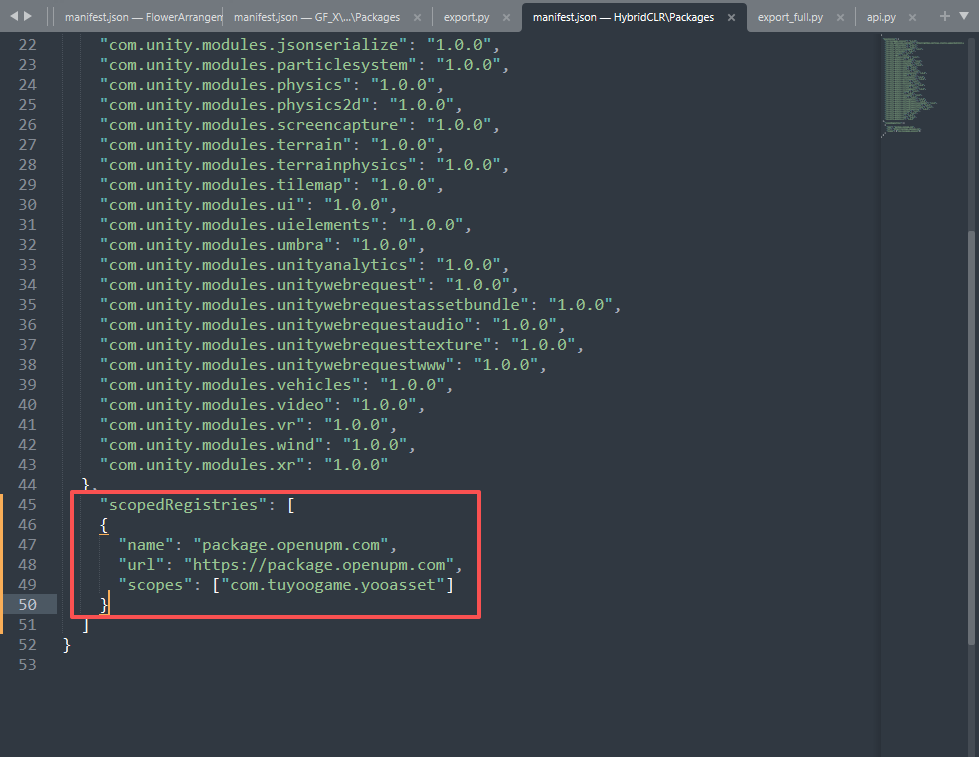Go to next tab using right arrow
Image resolution: width=979 pixels, height=757 pixels.
point(27,16)
